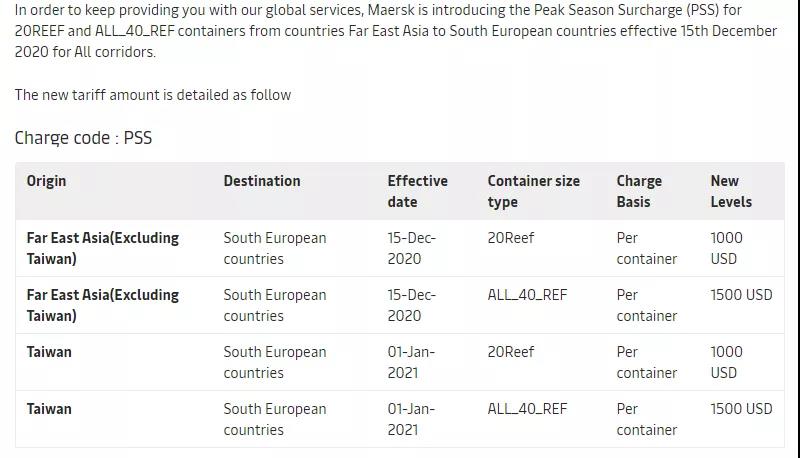This screenshot has height=458, width=800.
Task: Select the Charge Basis column header
Action: coord(639,191)
